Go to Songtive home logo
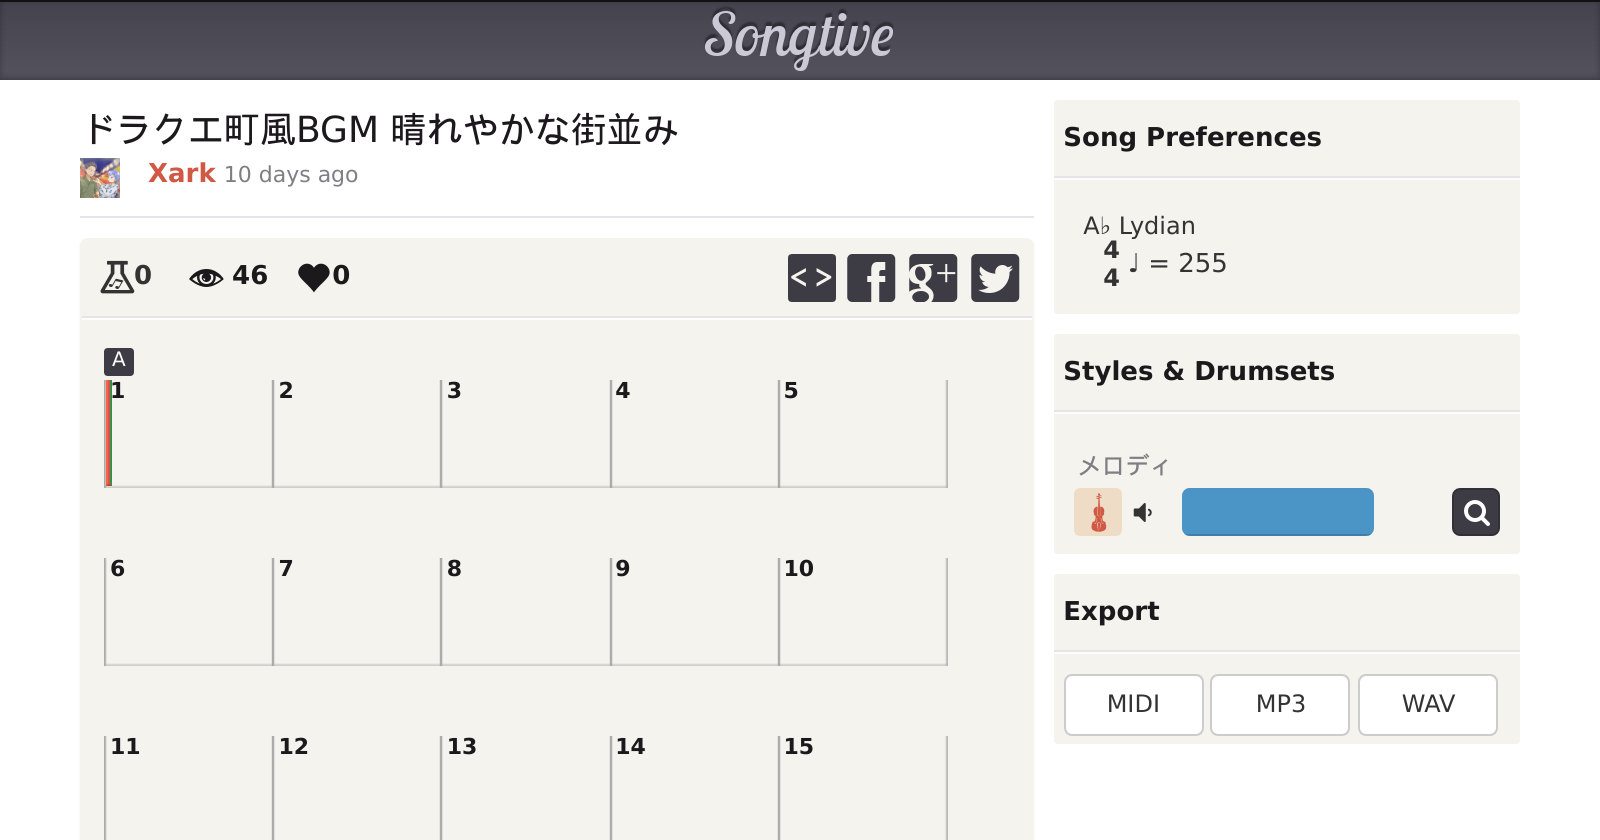The width and height of the screenshot is (1600, 840). point(799,38)
